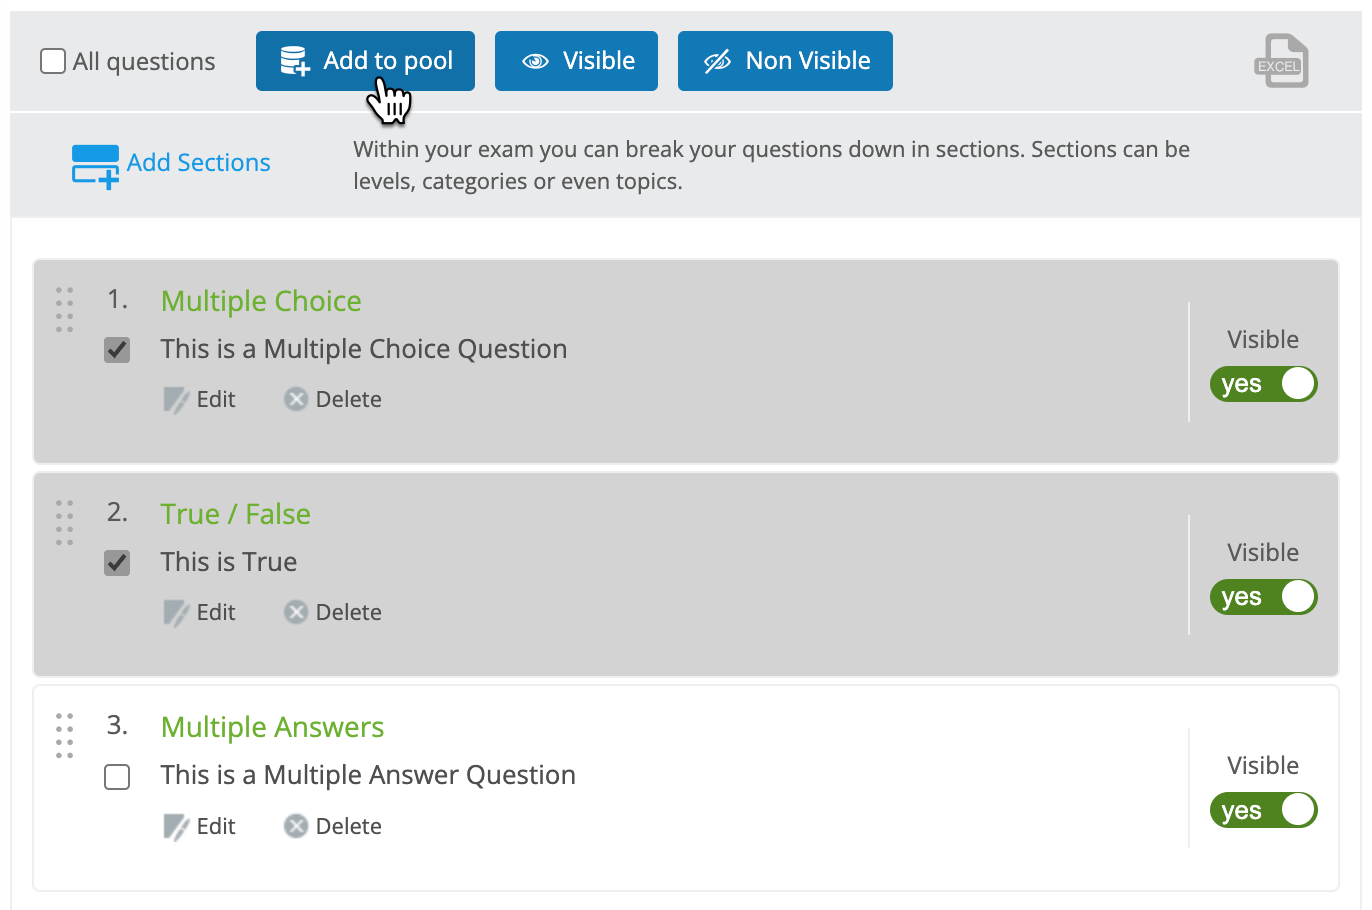Click the Excel export icon
The width and height of the screenshot is (1372, 910).
click(x=1281, y=62)
